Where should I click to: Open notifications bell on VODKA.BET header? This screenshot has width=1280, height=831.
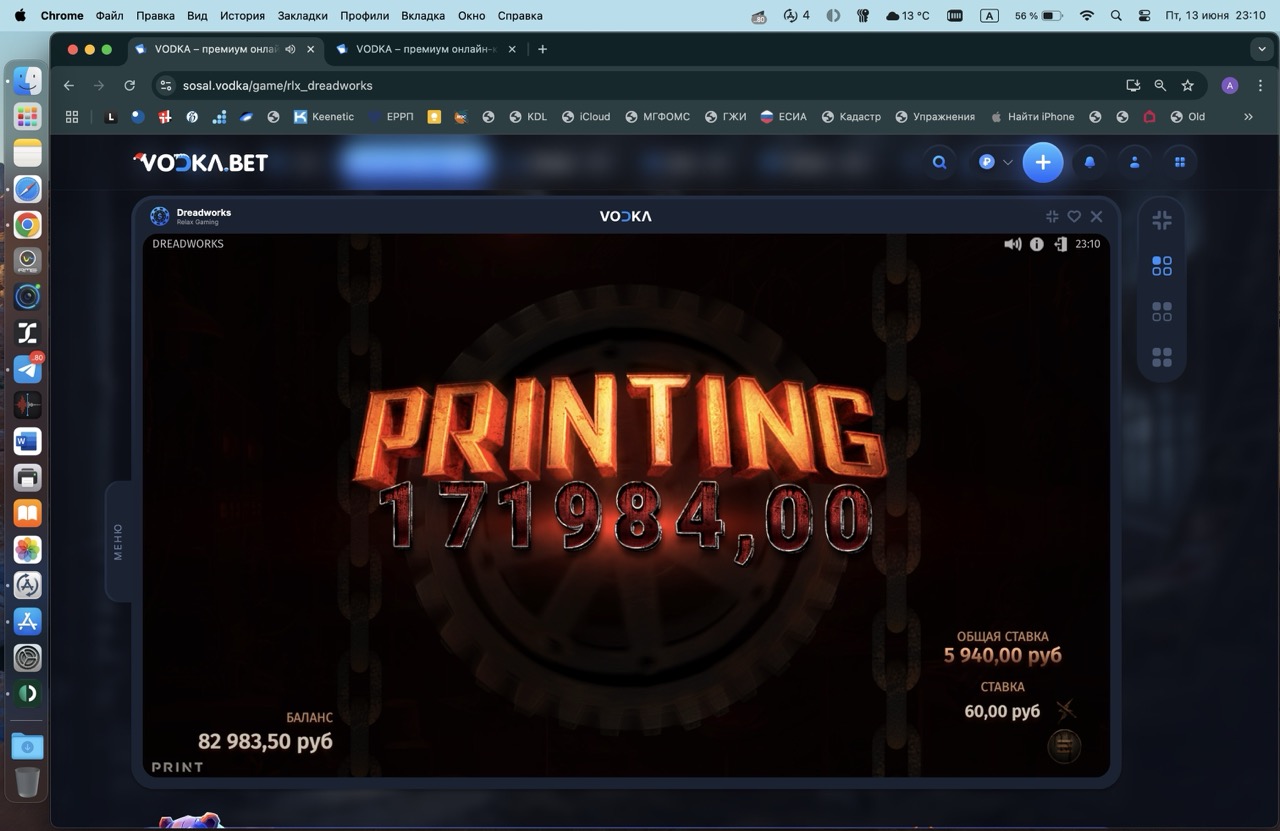click(x=1089, y=162)
